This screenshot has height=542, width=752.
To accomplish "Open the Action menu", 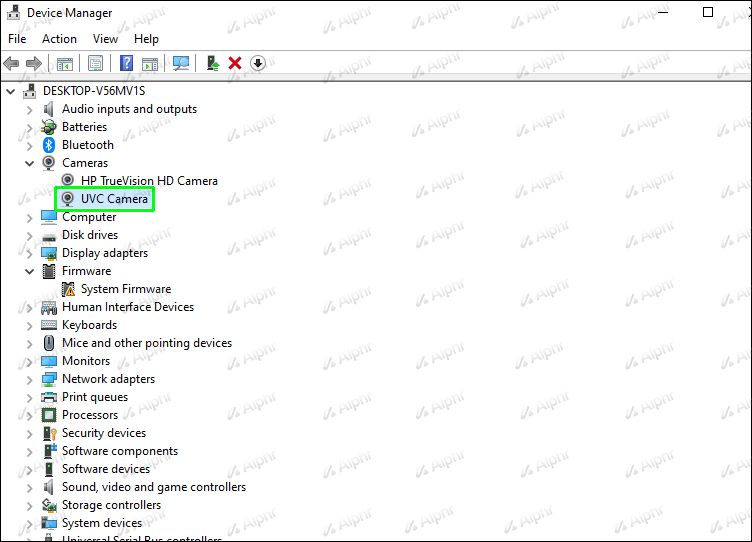I will tap(59, 39).
